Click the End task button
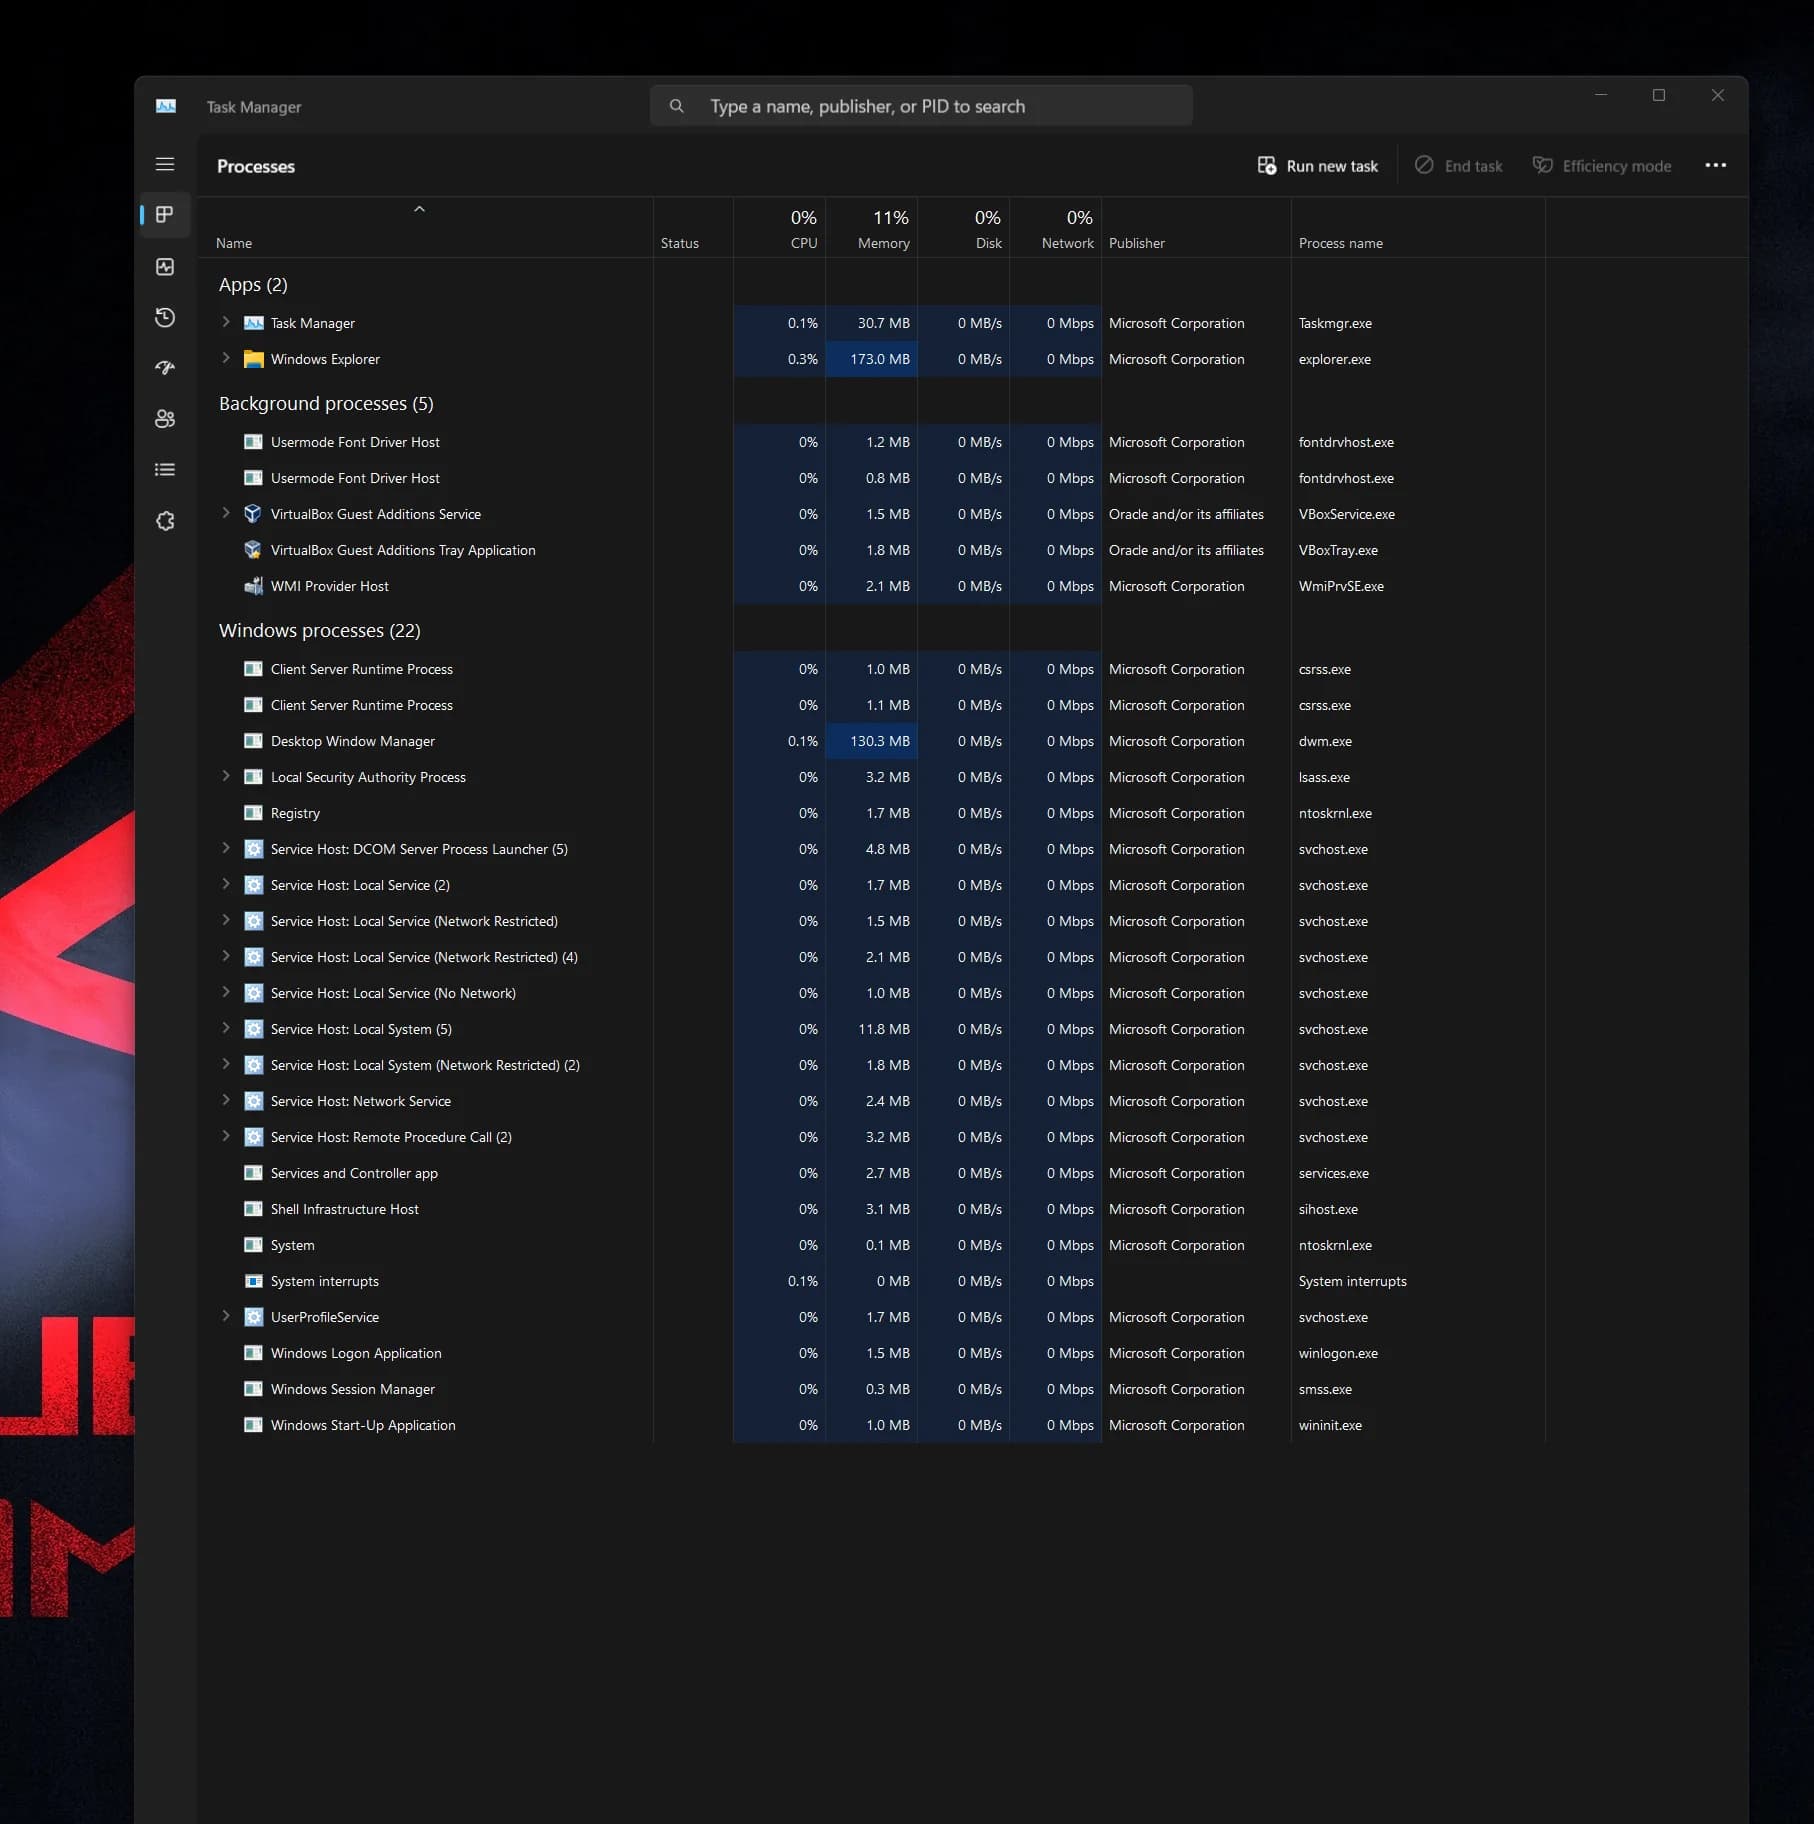 (1458, 166)
